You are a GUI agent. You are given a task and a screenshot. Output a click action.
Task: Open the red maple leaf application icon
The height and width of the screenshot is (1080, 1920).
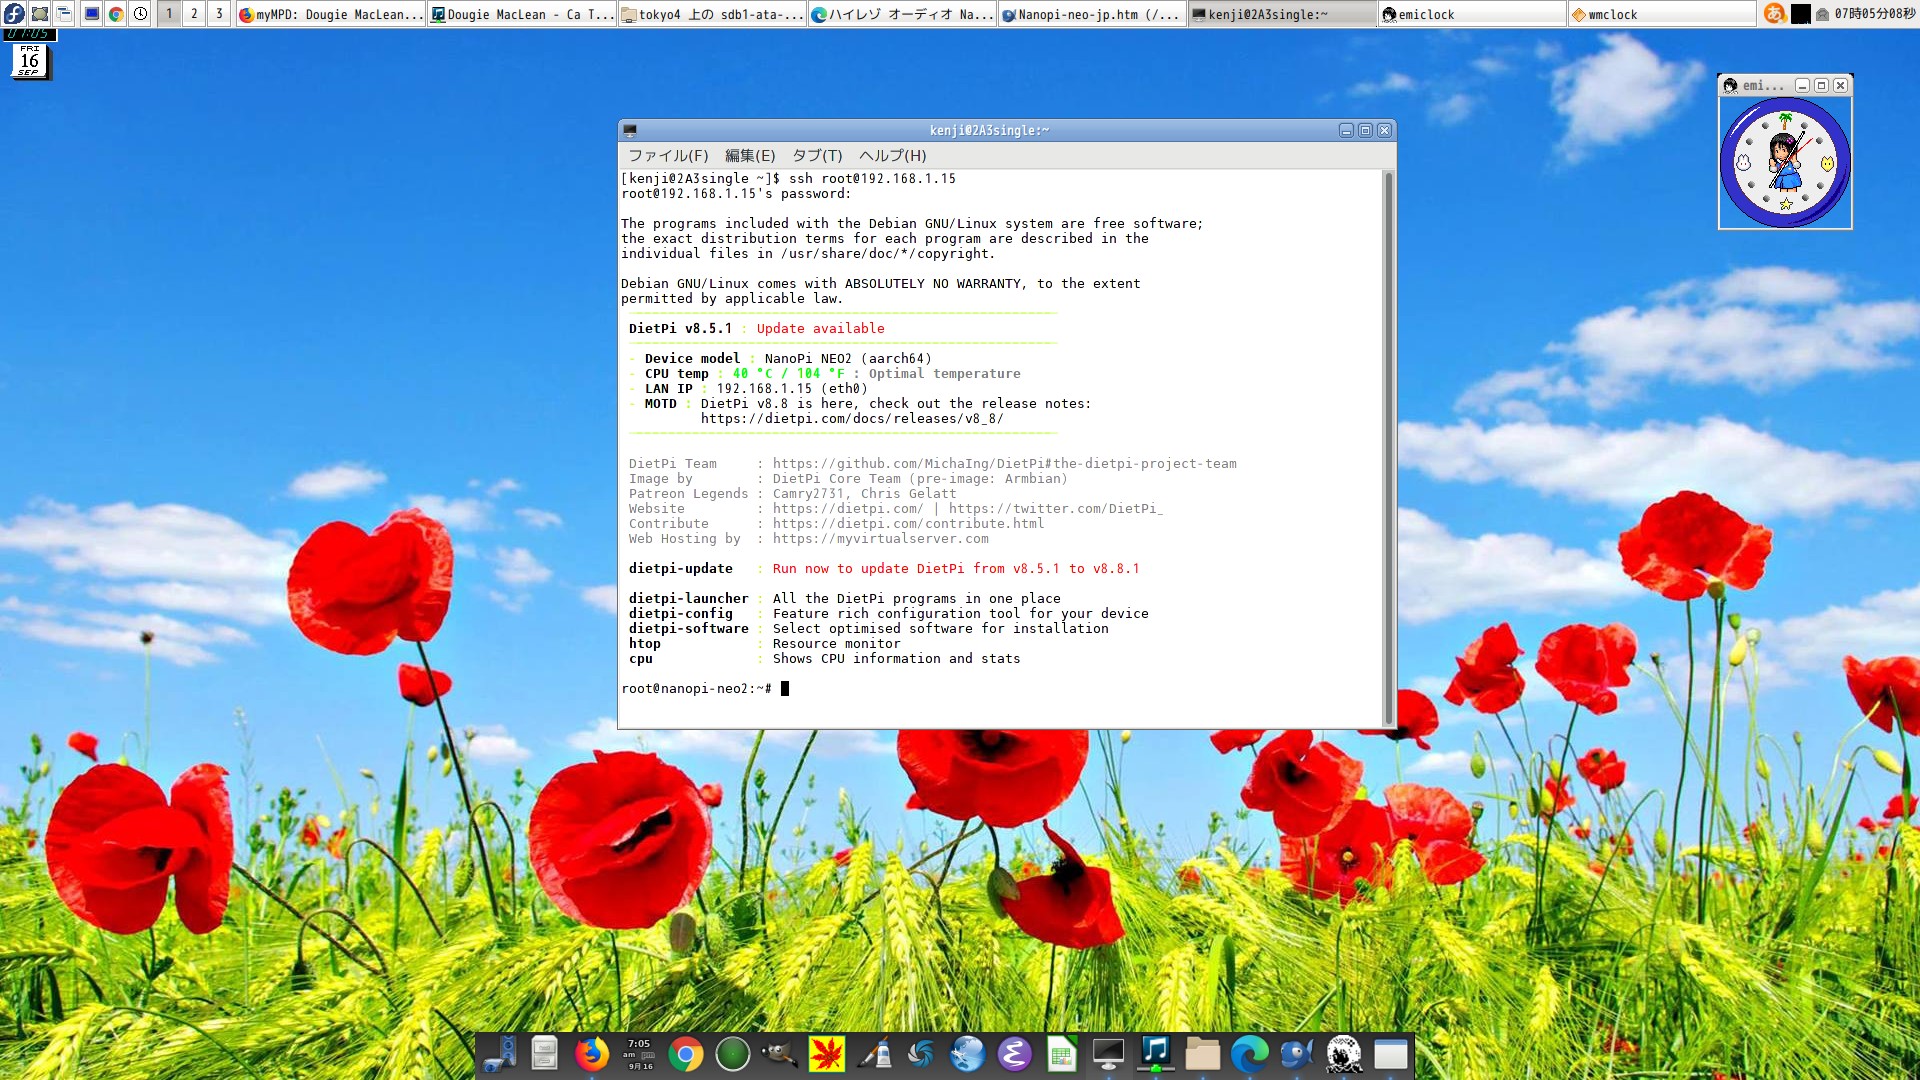coord(826,1054)
